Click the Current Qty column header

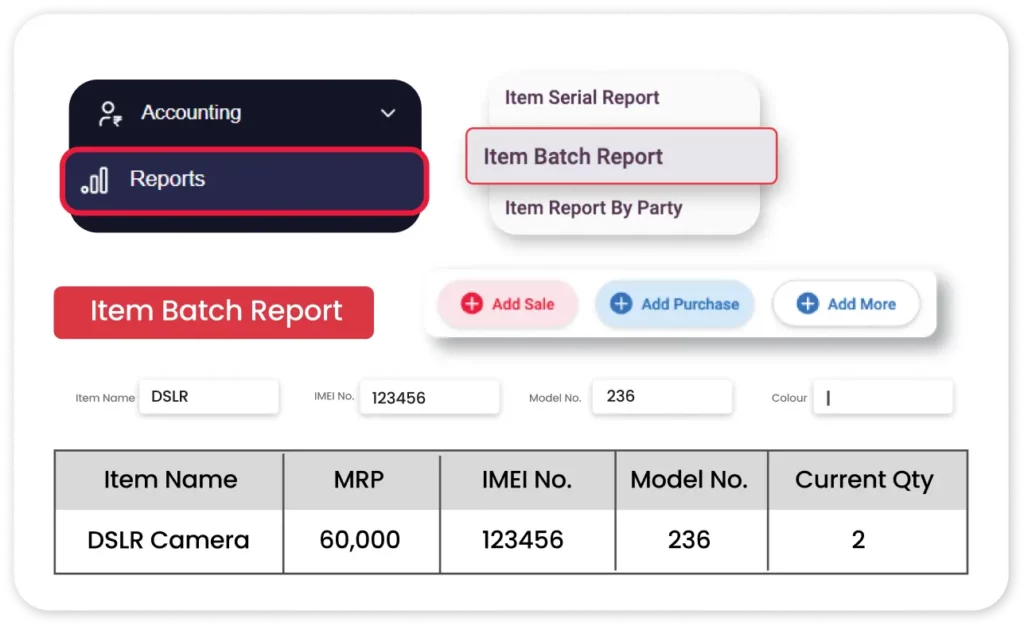tap(864, 480)
